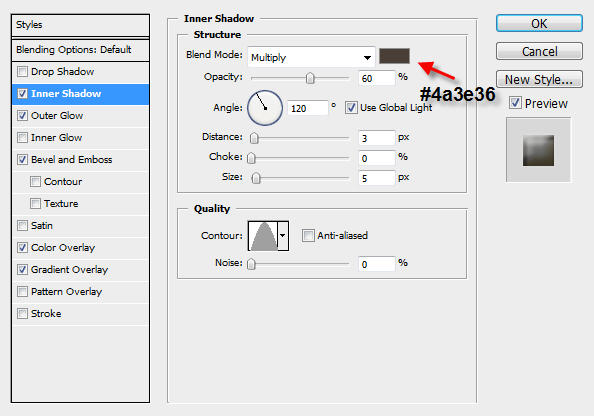Open the Stroke settings entry
This screenshot has height=416, width=594.
(46, 314)
